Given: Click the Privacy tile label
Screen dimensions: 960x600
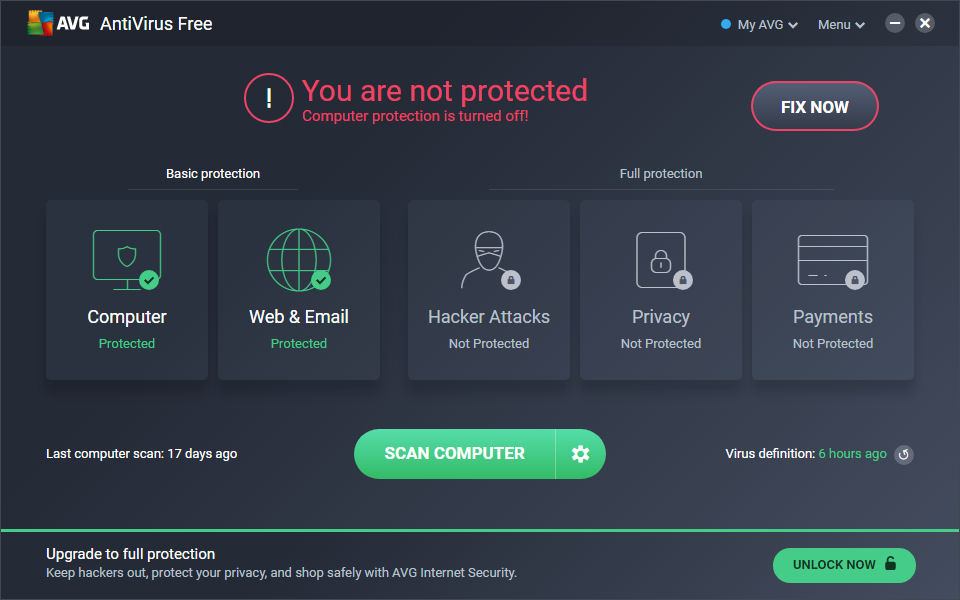Looking at the screenshot, I should coord(661,317).
